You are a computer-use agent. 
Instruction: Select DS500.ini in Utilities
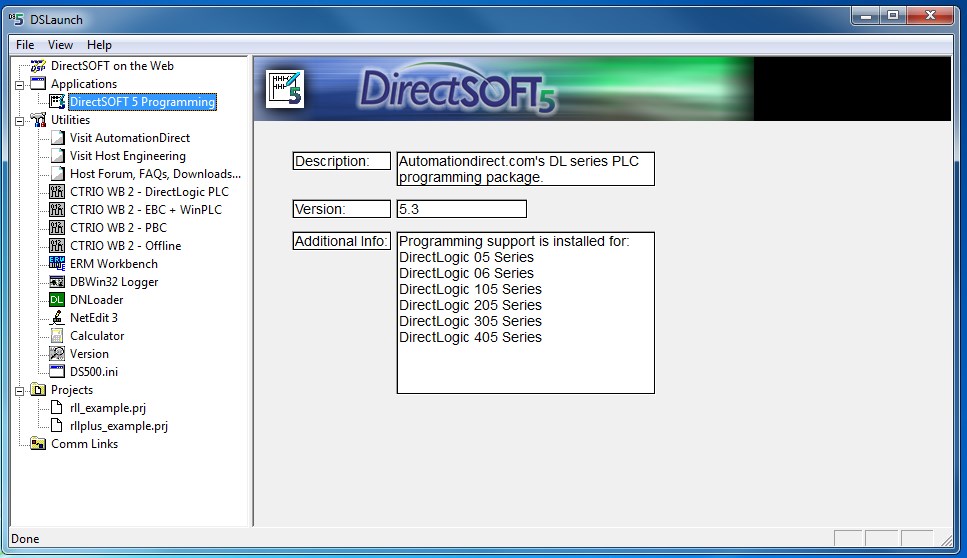coord(93,372)
